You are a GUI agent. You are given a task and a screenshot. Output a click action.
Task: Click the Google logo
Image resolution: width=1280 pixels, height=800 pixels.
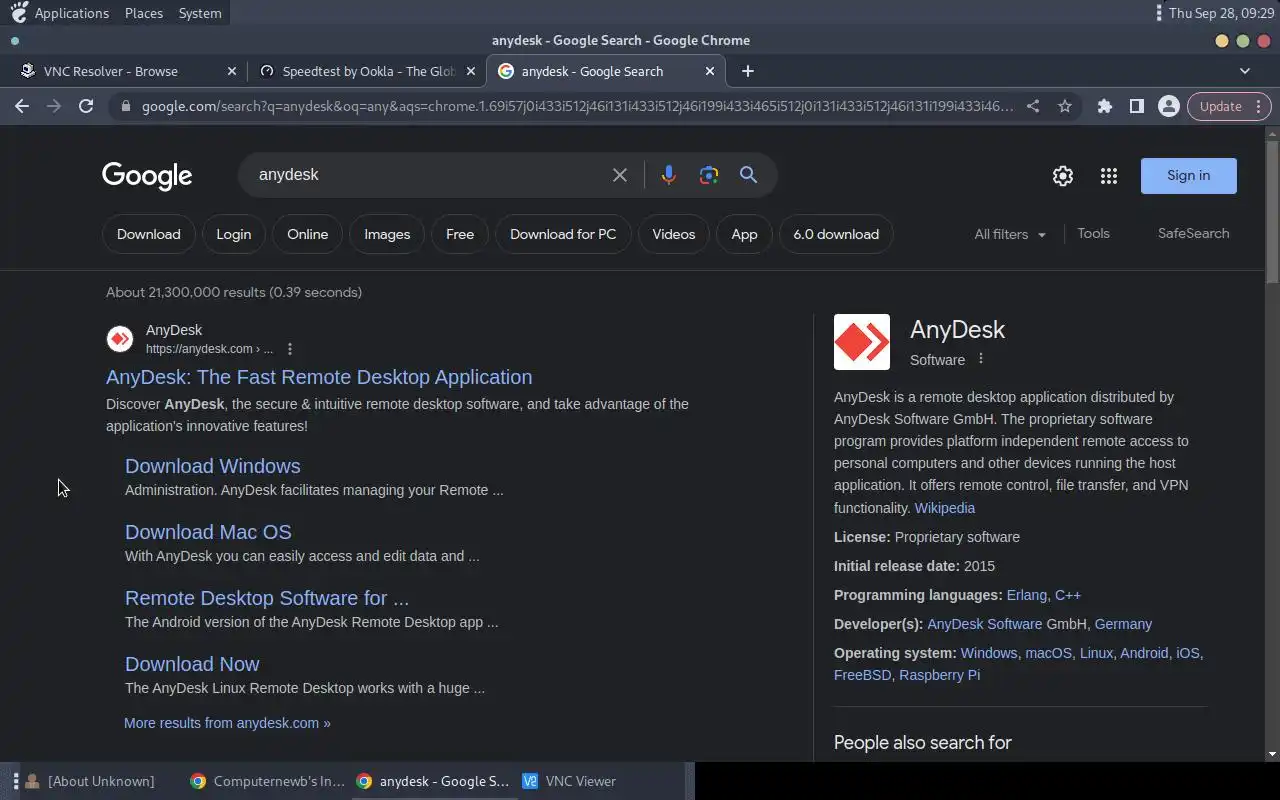coord(147,176)
